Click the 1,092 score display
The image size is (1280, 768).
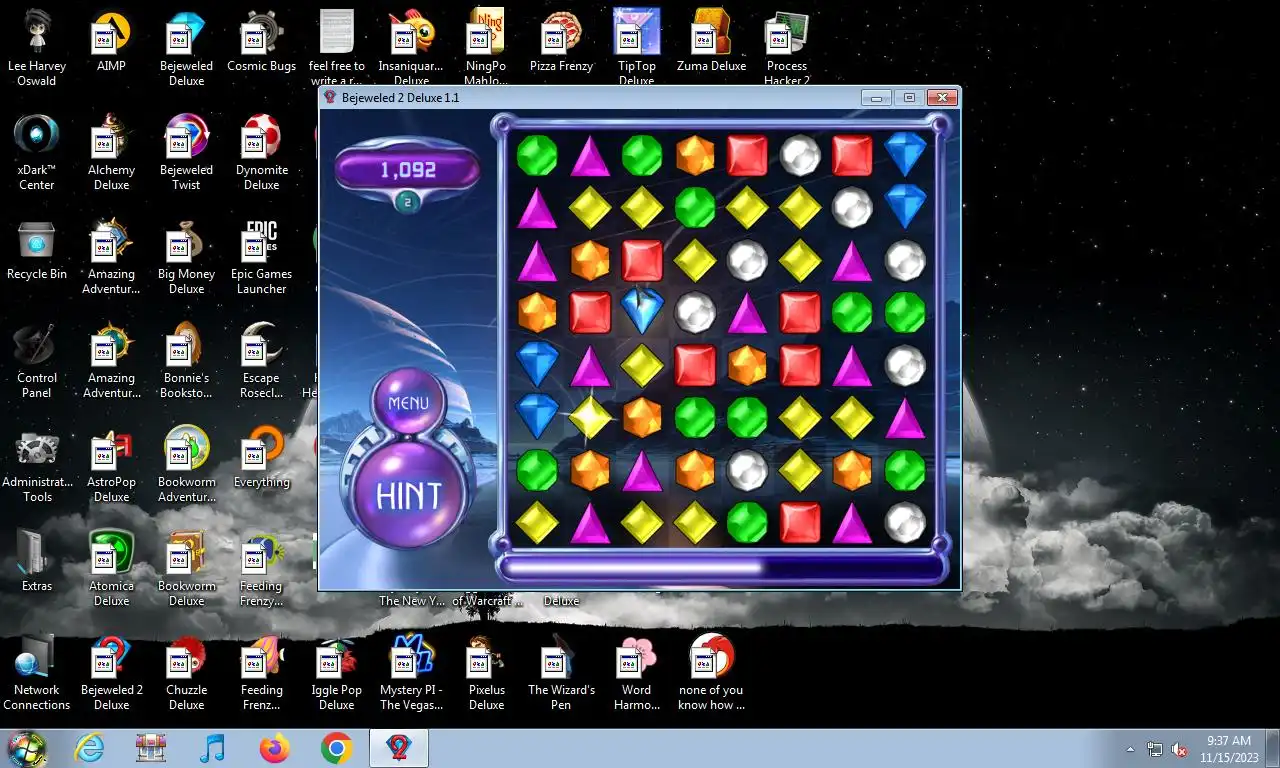click(408, 170)
